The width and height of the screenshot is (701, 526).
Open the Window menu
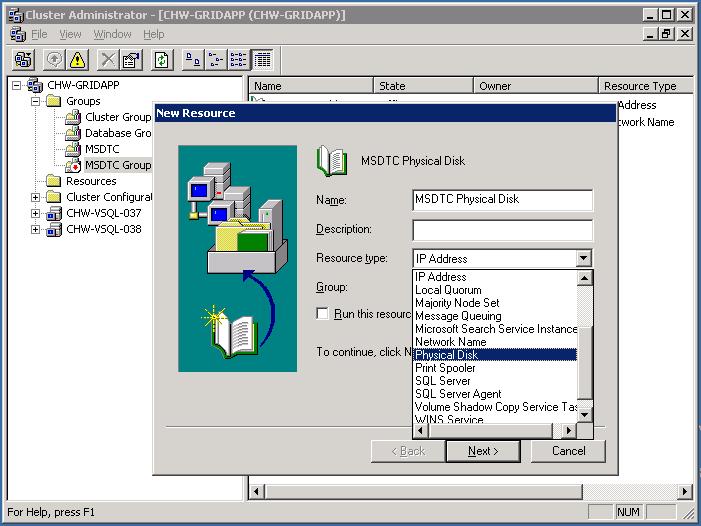click(112, 34)
